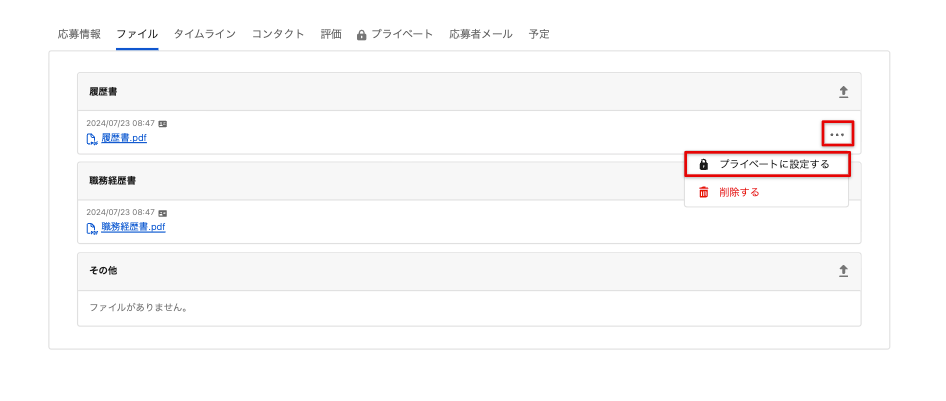Click the card icon next to 履歴書 timestamp
The width and height of the screenshot is (946, 401).
[x=163, y=124]
